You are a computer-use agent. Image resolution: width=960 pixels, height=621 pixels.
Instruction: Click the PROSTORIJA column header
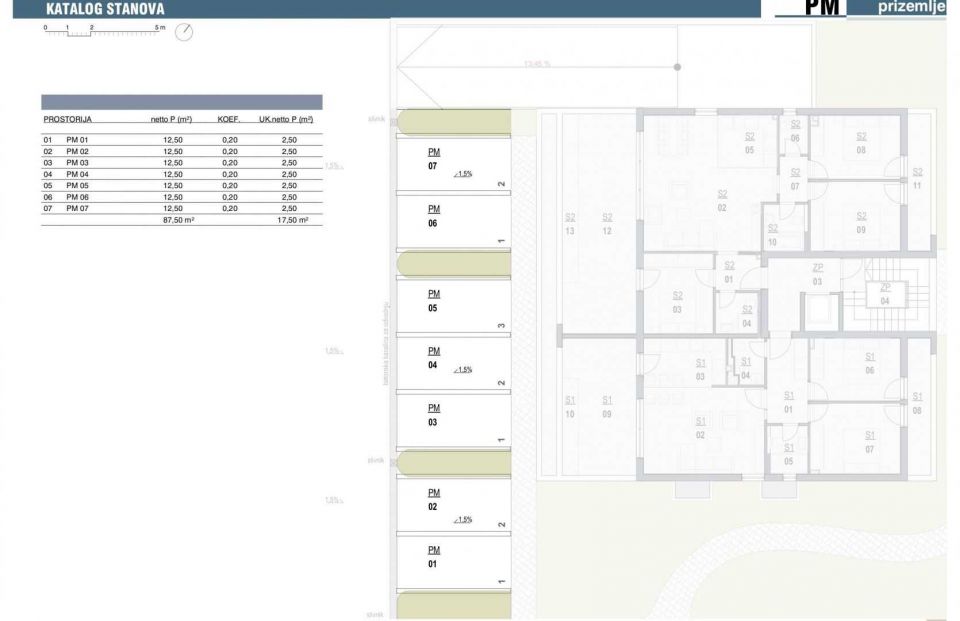[67, 119]
